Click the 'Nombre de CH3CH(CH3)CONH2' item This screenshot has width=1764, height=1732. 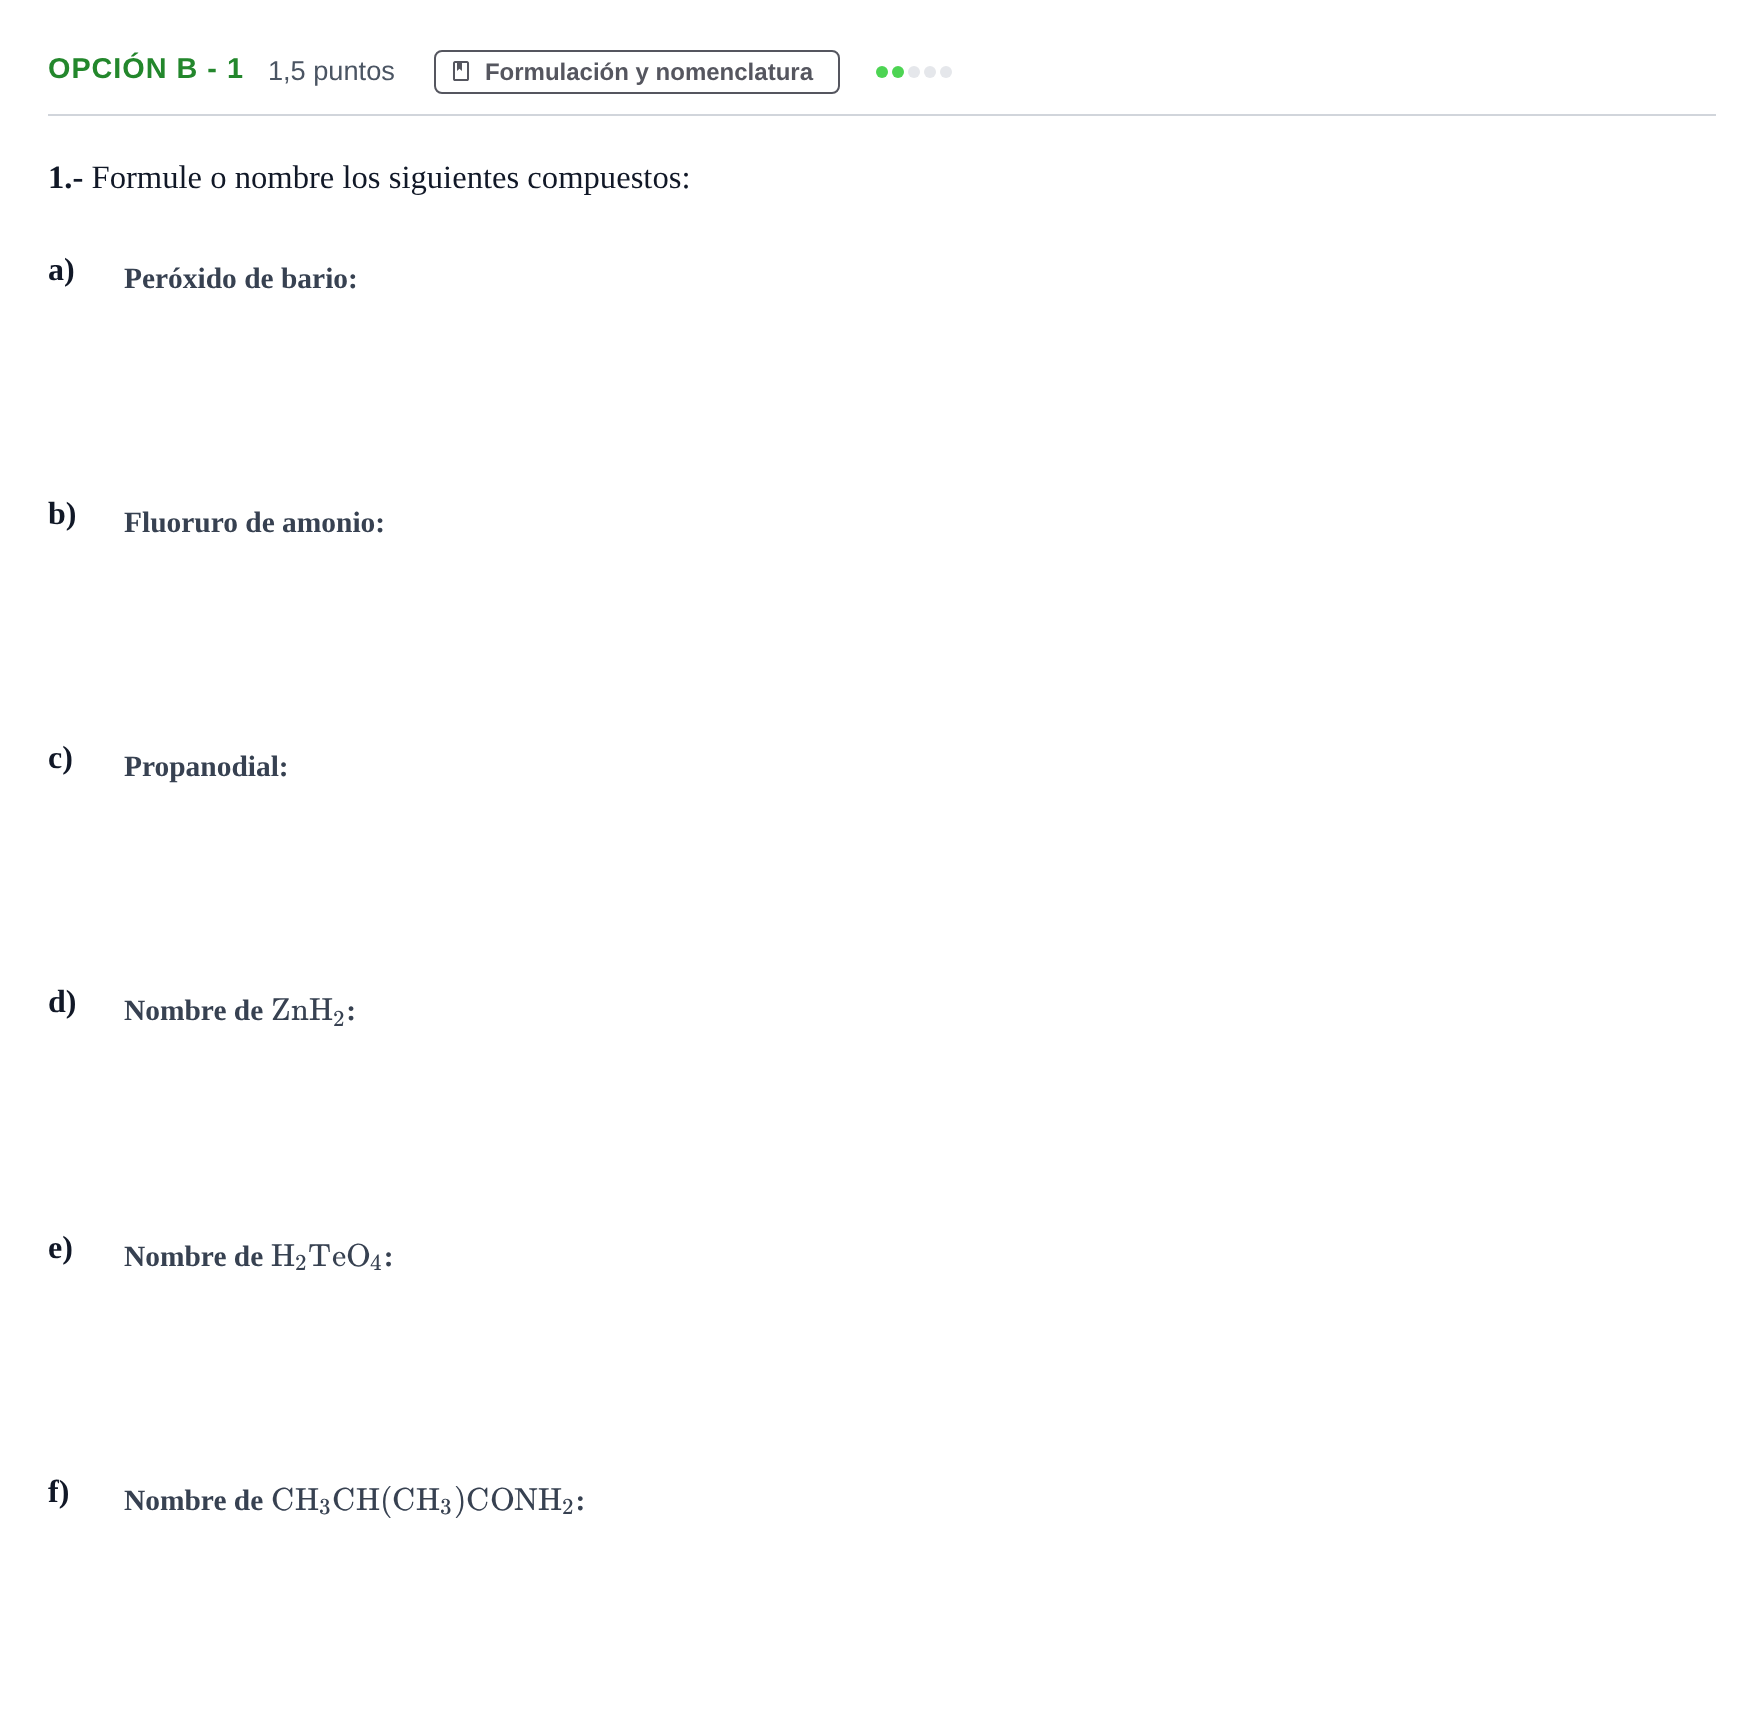(x=354, y=1501)
